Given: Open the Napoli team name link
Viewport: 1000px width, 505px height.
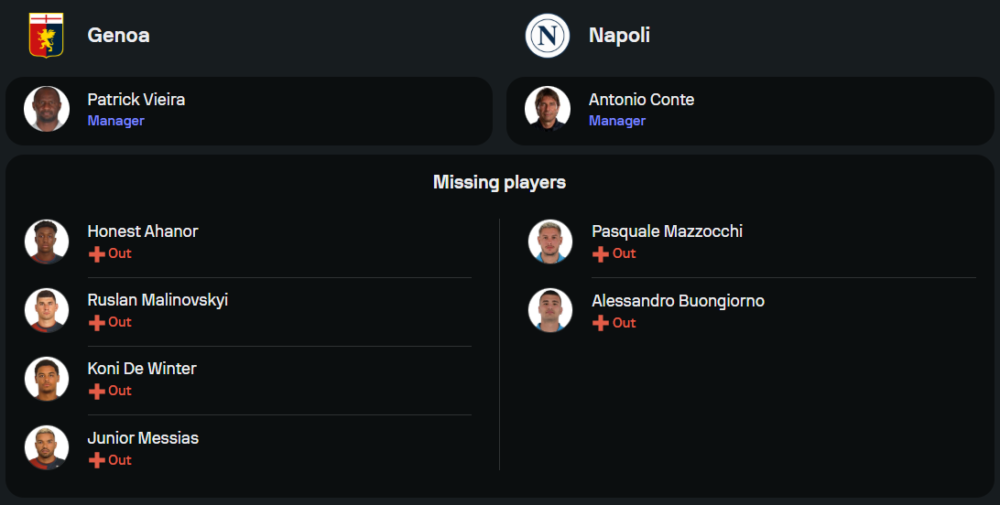Looking at the screenshot, I should pyautogui.click(x=619, y=35).
